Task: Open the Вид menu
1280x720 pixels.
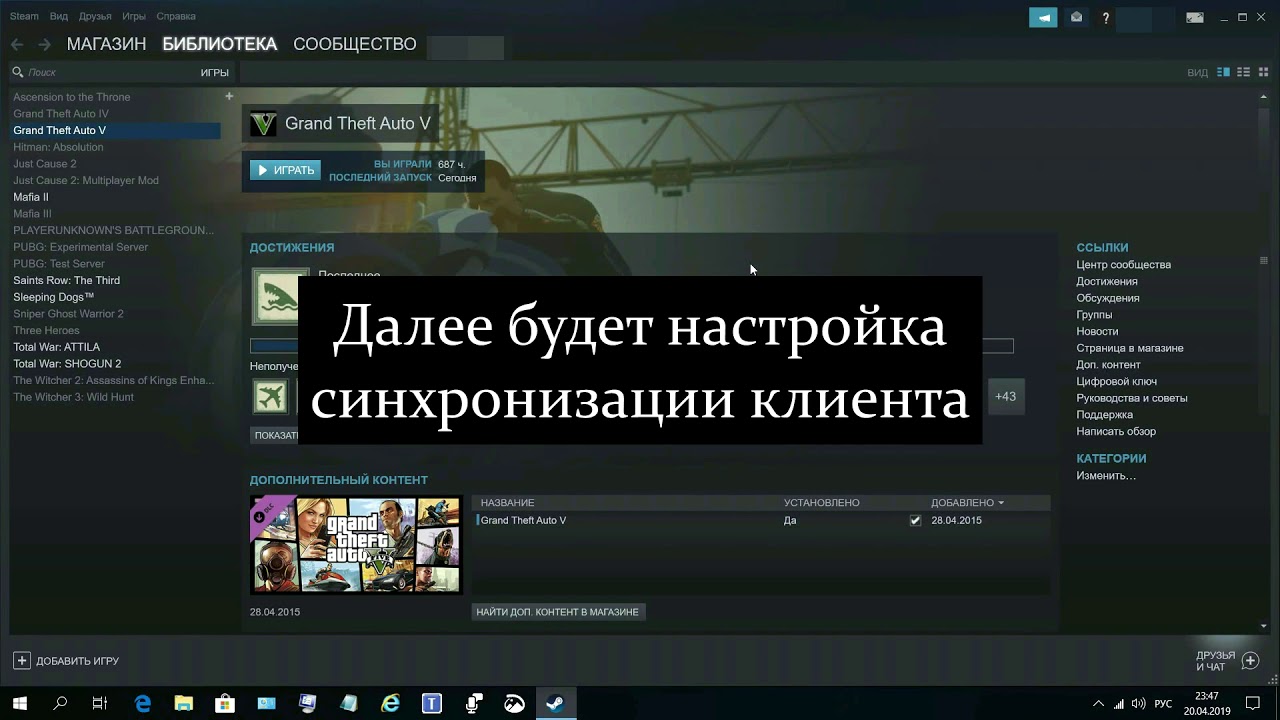Action: click(58, 17)
